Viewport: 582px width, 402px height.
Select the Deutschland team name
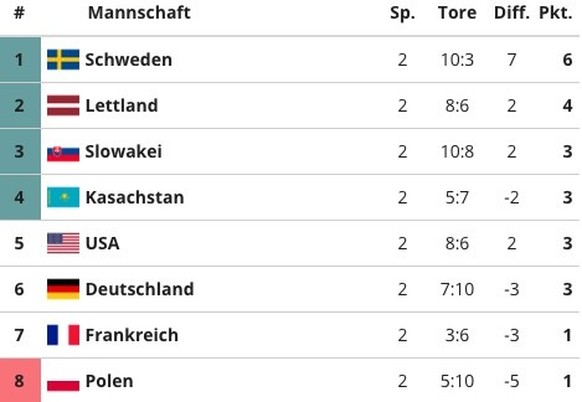click(140, 289)
